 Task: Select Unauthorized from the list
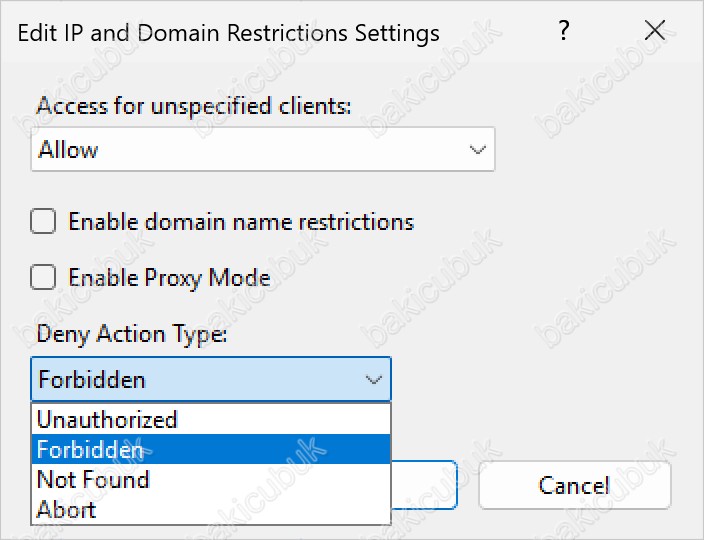coord(211,419)
